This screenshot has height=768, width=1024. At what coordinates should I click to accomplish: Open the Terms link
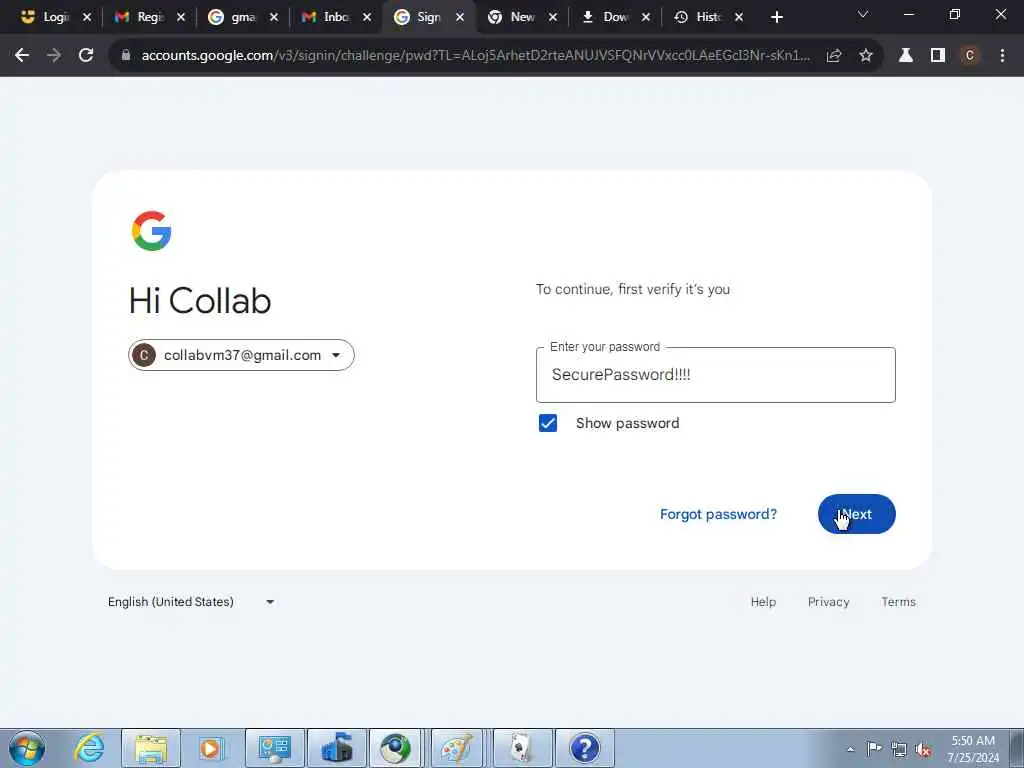898,601
